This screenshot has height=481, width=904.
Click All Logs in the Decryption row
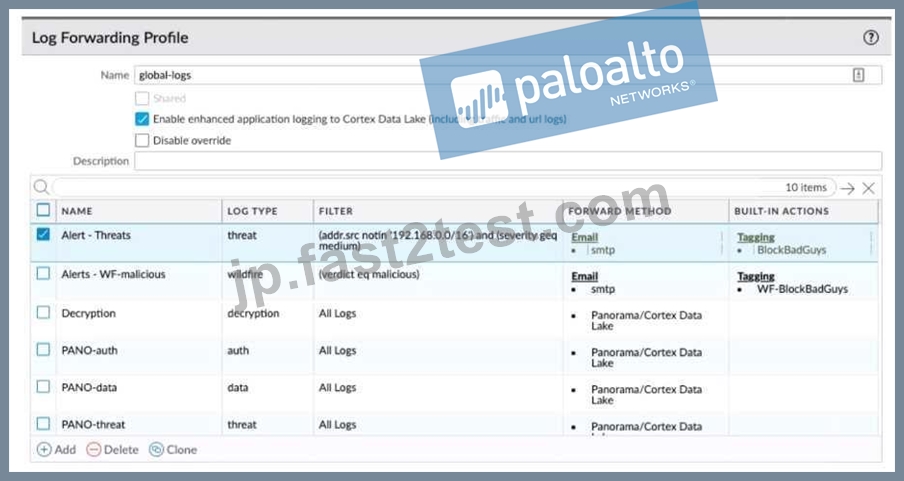coord(337,314)
